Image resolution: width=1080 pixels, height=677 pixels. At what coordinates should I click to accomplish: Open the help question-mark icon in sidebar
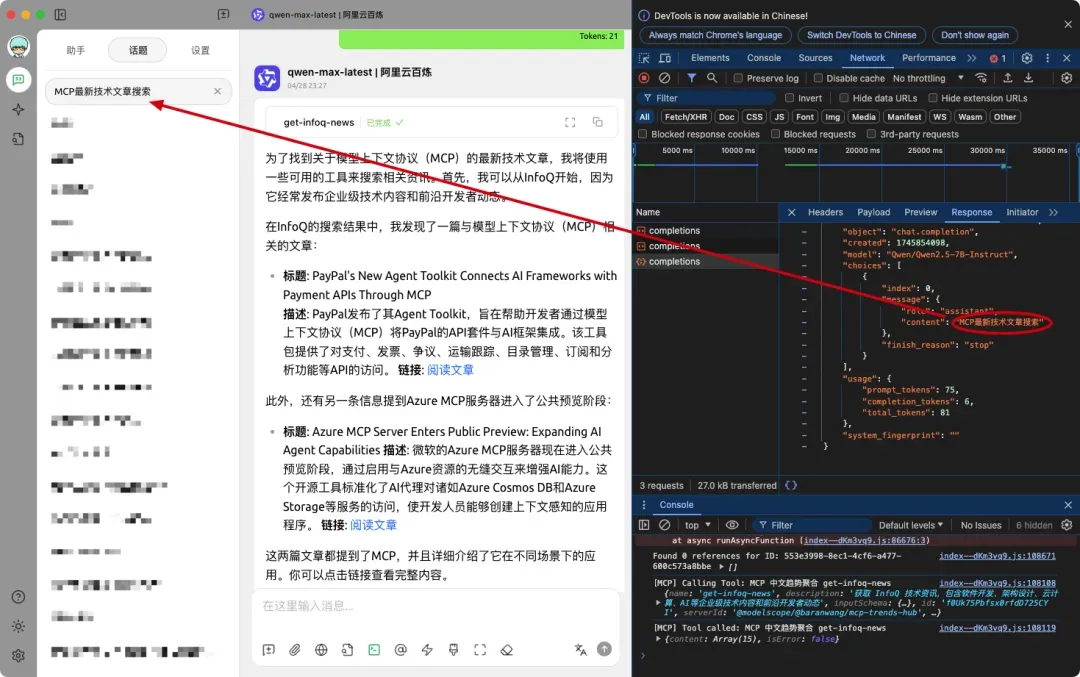pos(19,597)
